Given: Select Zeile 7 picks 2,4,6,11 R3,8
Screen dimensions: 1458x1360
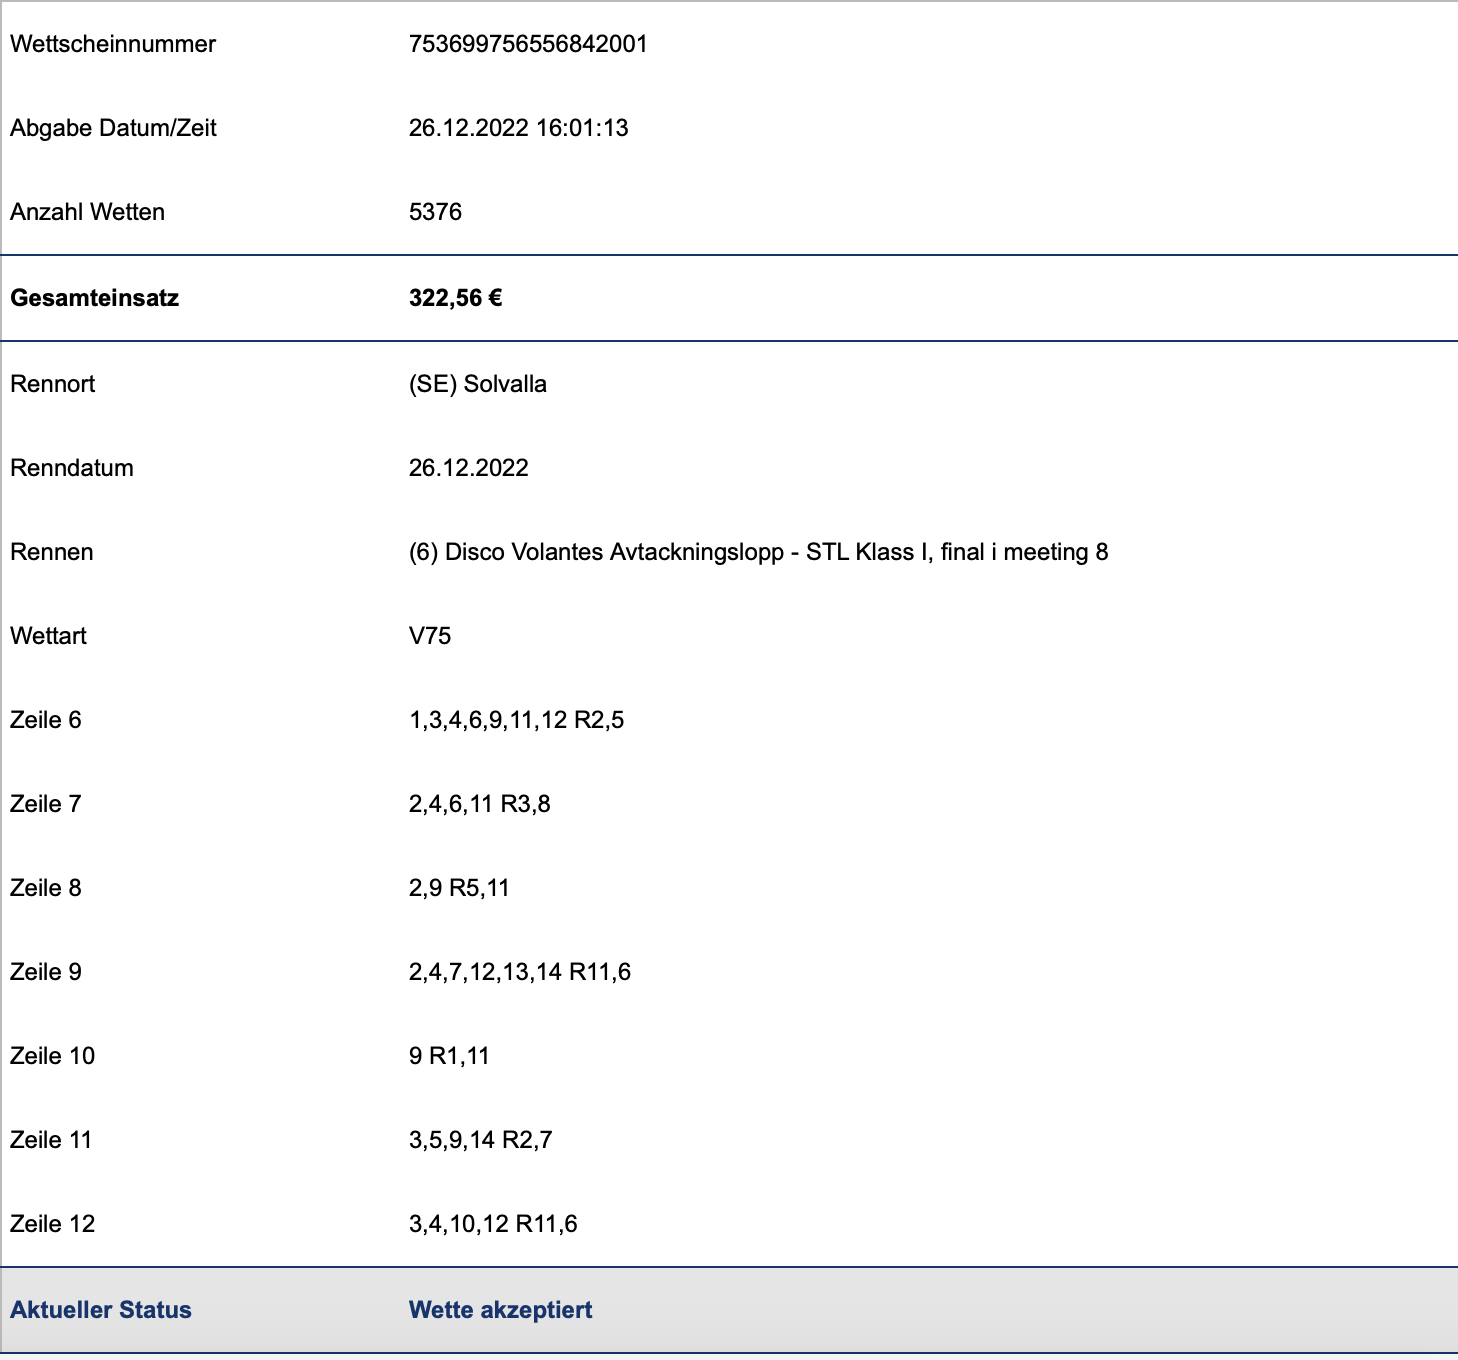Looking at the screenshot, I should 479,804.
